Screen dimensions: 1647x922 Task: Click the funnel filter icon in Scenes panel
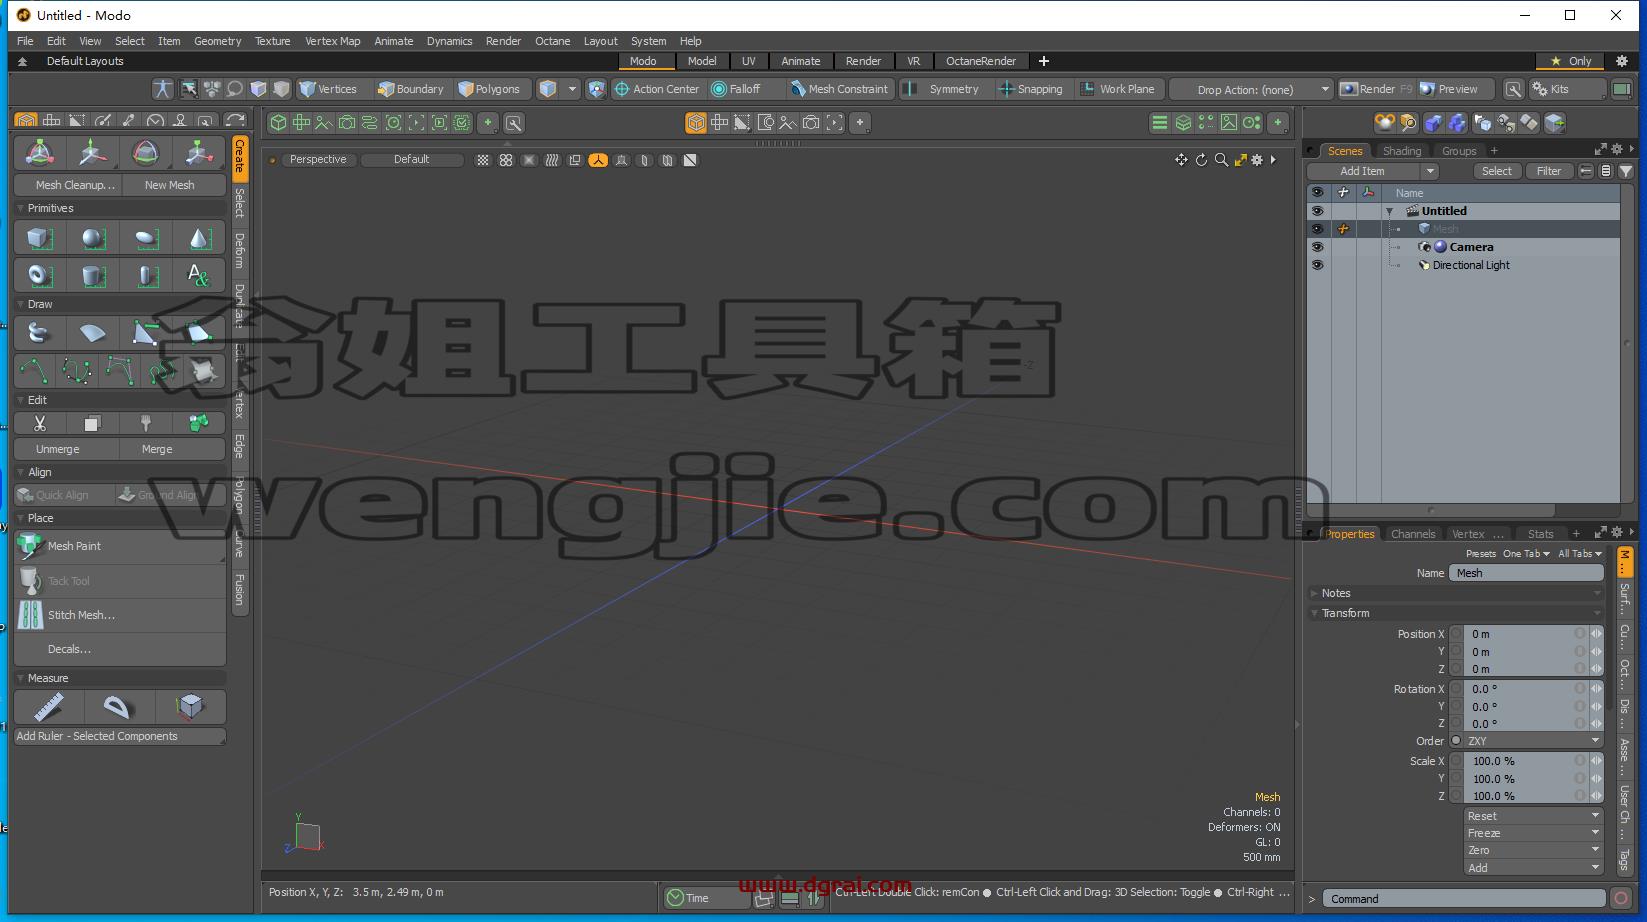coord(1626,171)
